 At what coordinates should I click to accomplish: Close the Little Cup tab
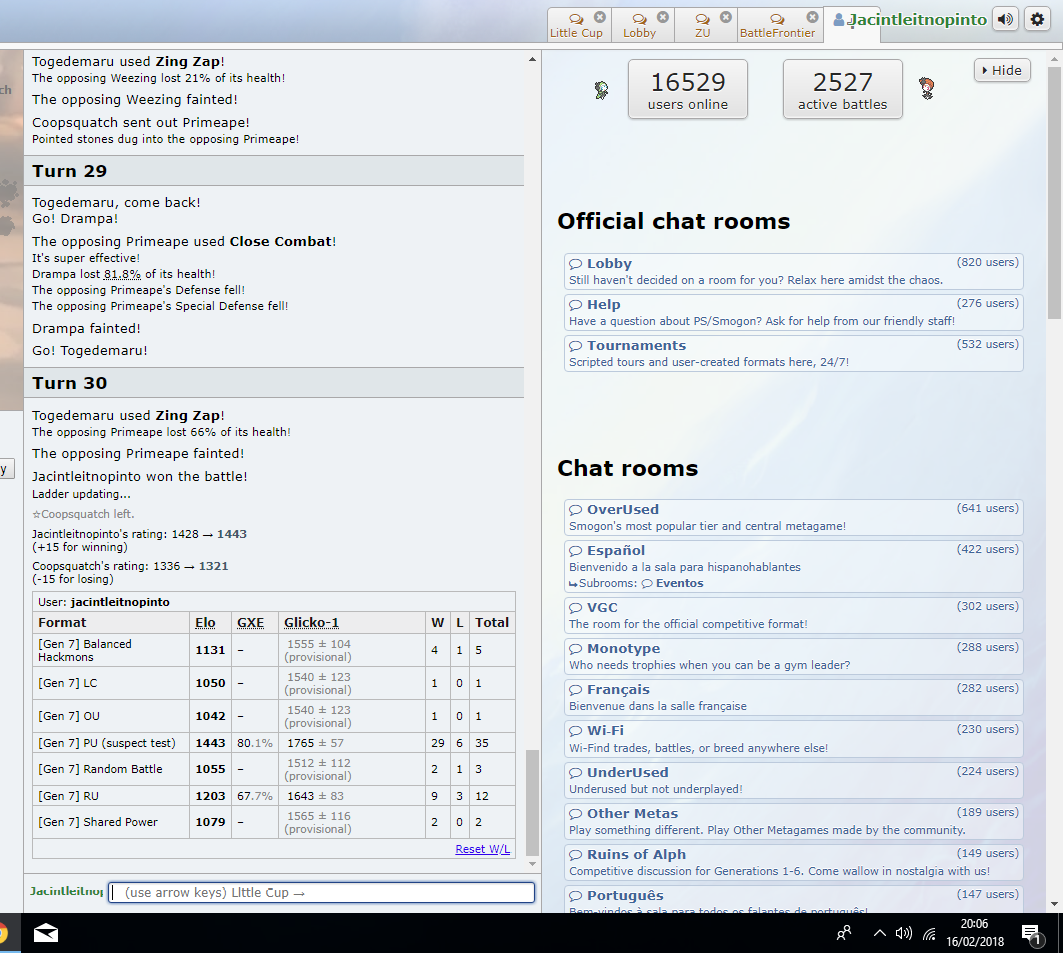pyautogui.click(x=599, y=17)
